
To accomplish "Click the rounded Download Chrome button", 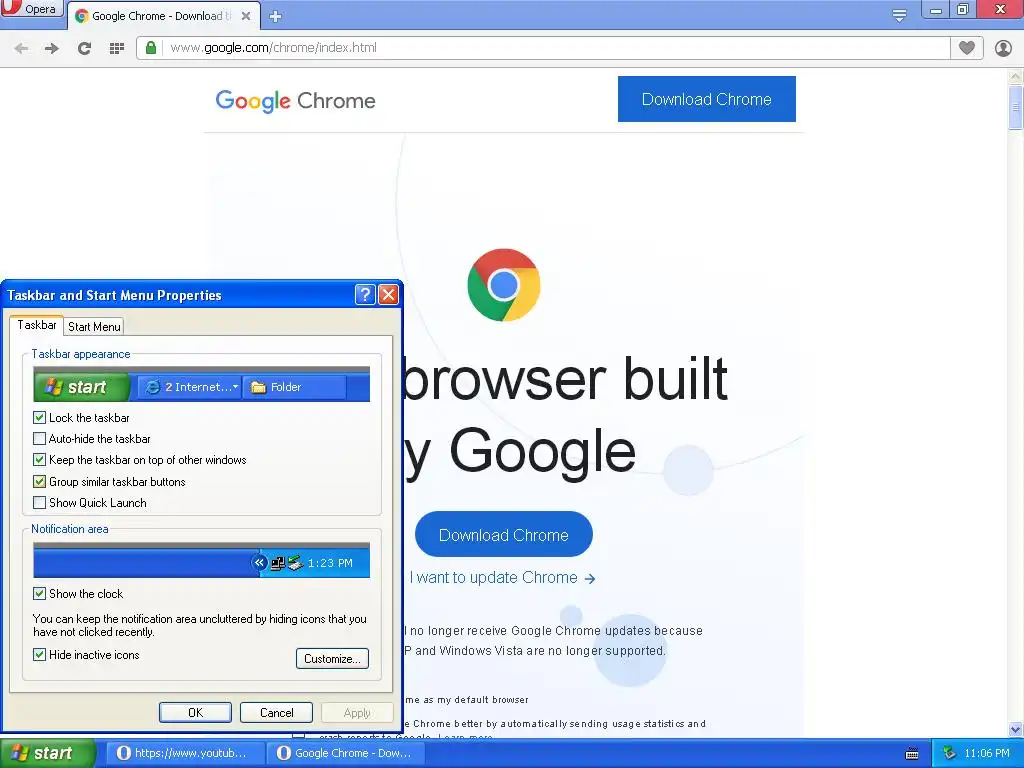I will pos(504,535).
